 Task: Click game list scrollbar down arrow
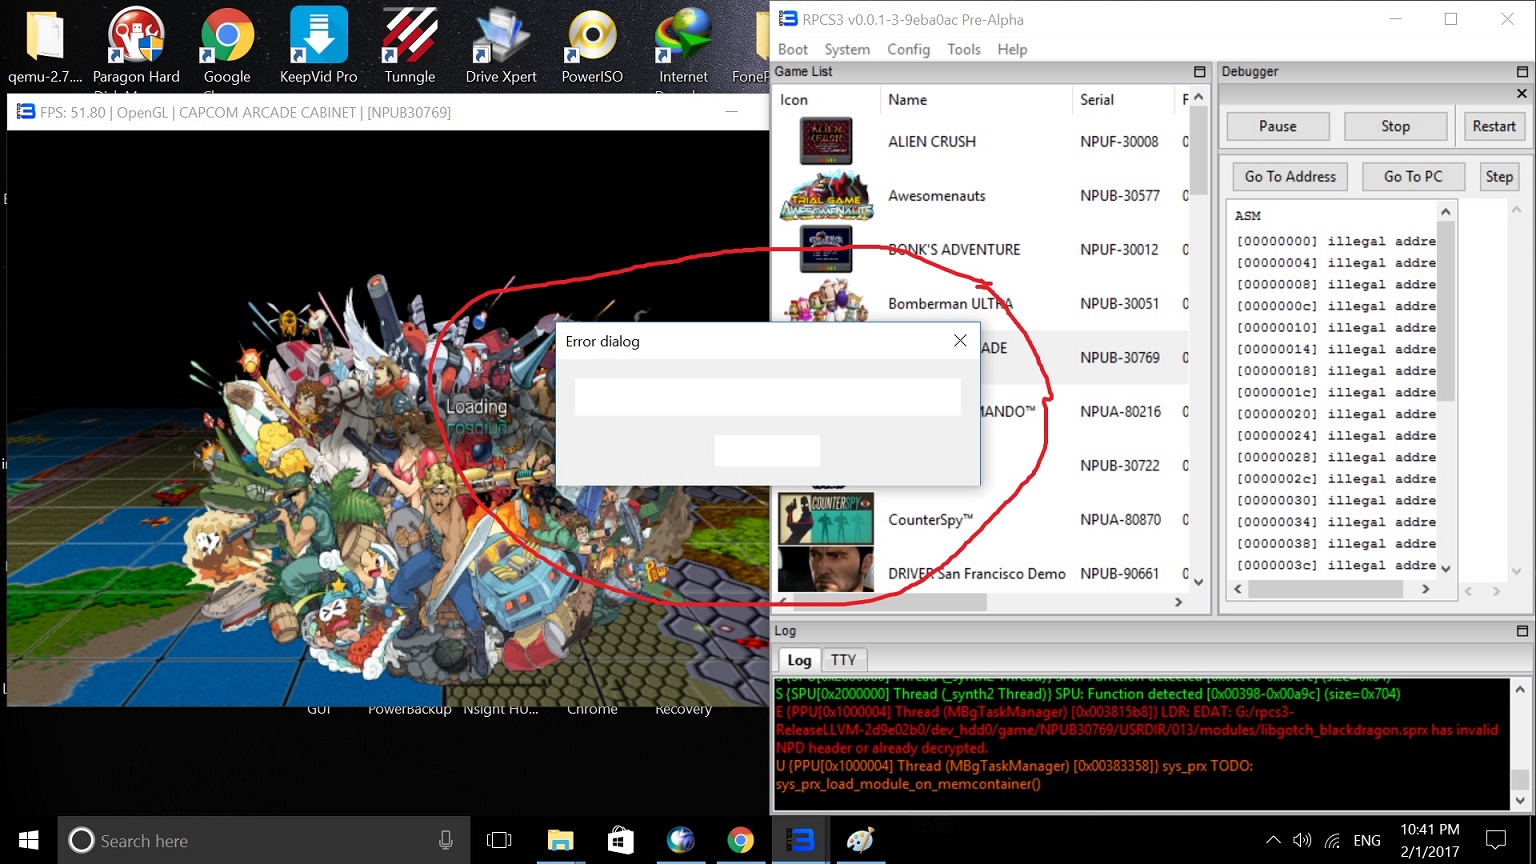1198,581
